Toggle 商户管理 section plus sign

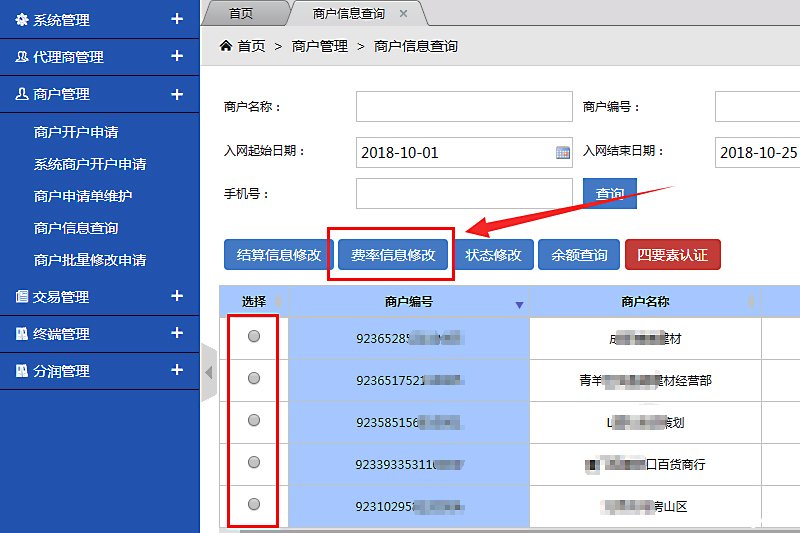point(177,94)
